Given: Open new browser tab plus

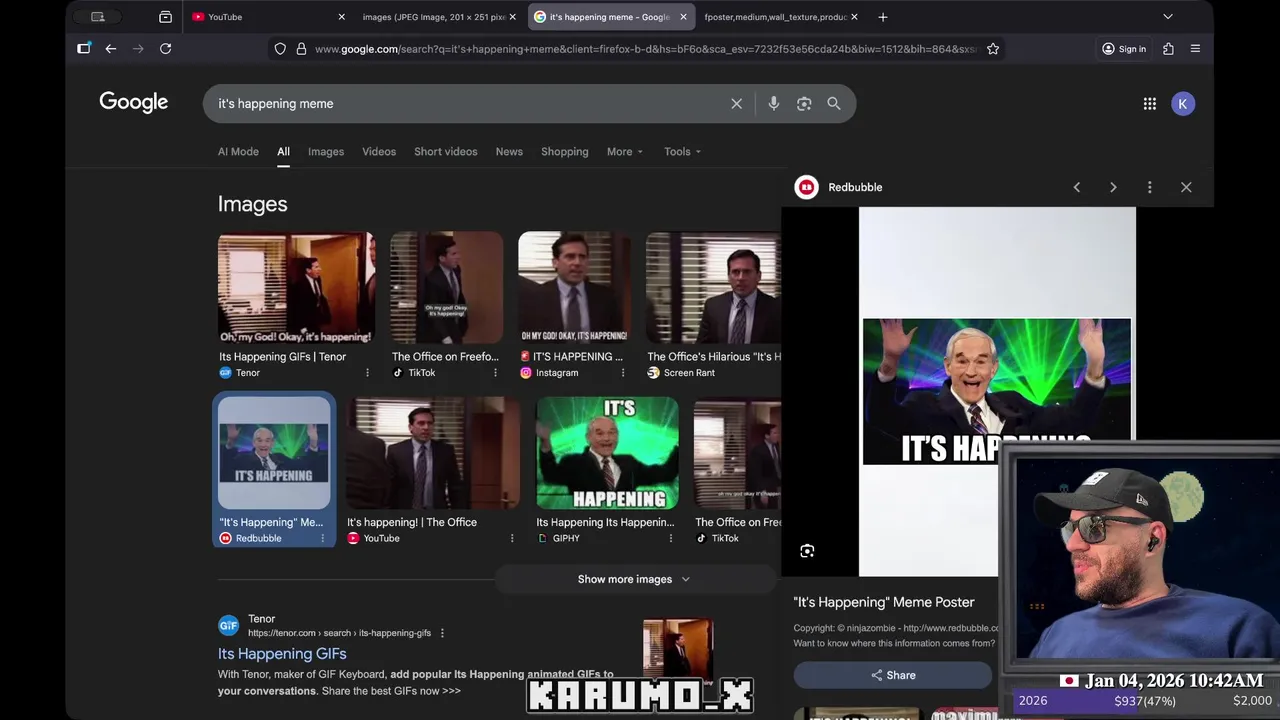Looking at the screenshot, I should point(883,17).
